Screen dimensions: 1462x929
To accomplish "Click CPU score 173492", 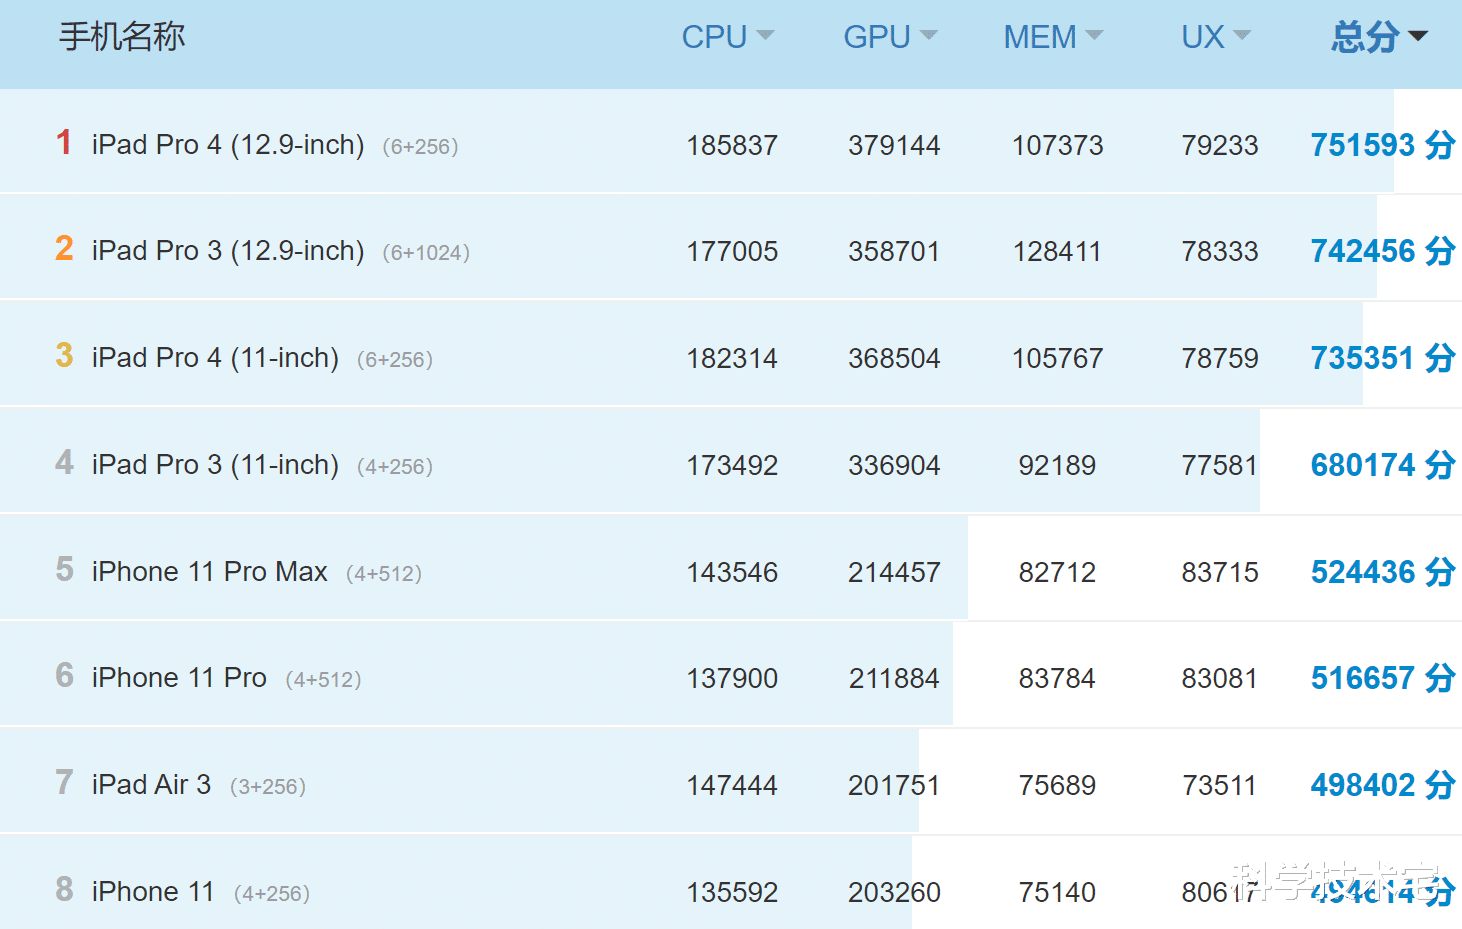I will (x=732, y=466).
